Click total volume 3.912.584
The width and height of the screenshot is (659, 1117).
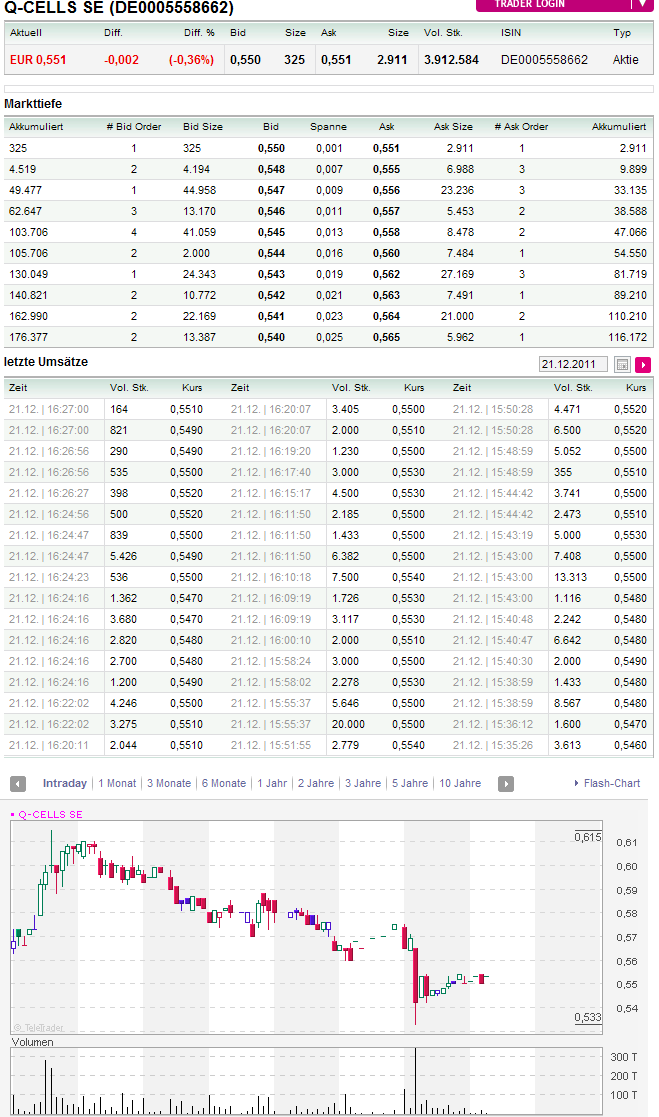[x=451, y=60]
